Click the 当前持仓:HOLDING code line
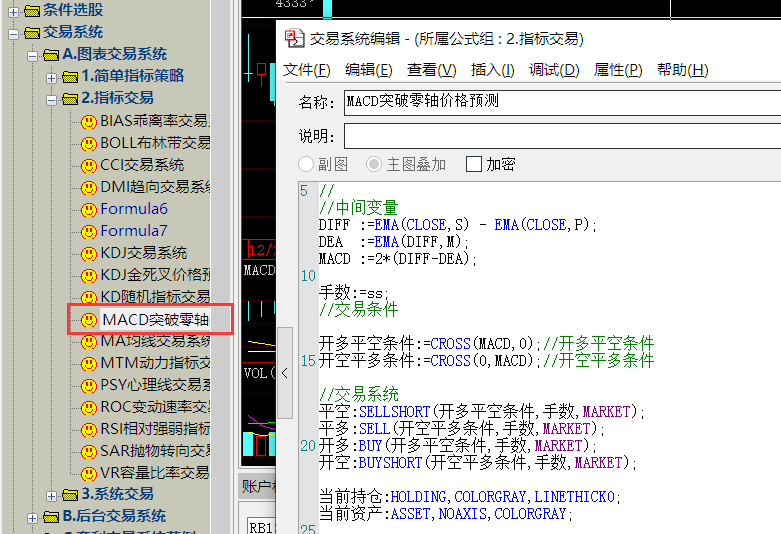Viewport: 781px width, 534px height. pos(469,497)
